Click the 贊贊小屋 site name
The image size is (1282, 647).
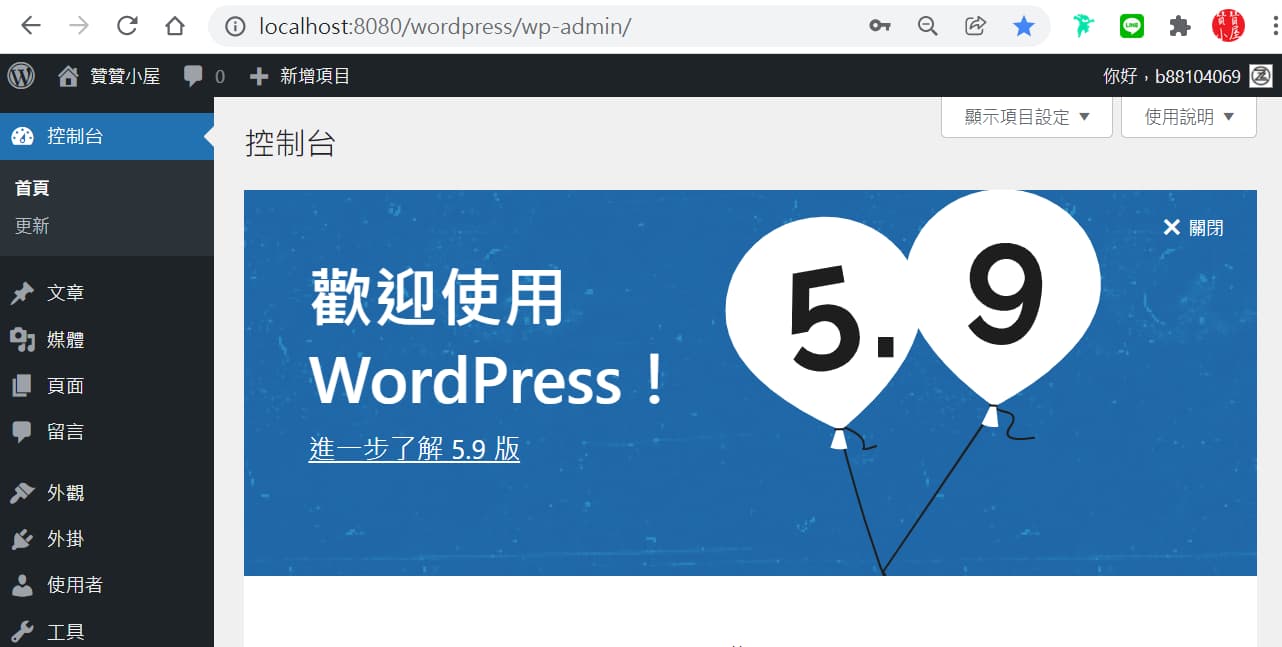point(125,76)
